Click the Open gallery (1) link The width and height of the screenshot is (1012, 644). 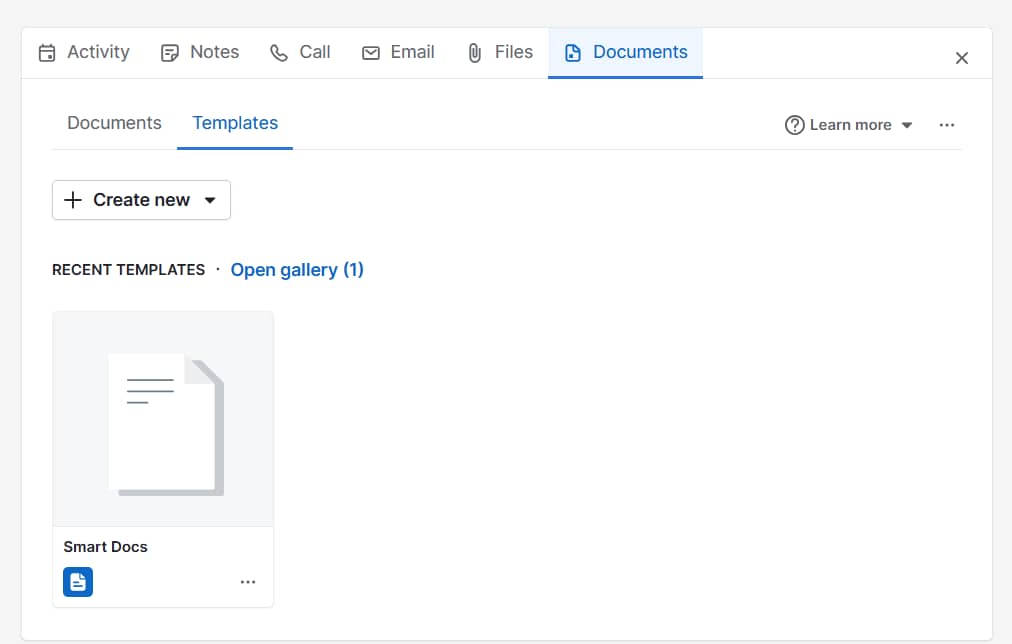(x=297, y=270)
